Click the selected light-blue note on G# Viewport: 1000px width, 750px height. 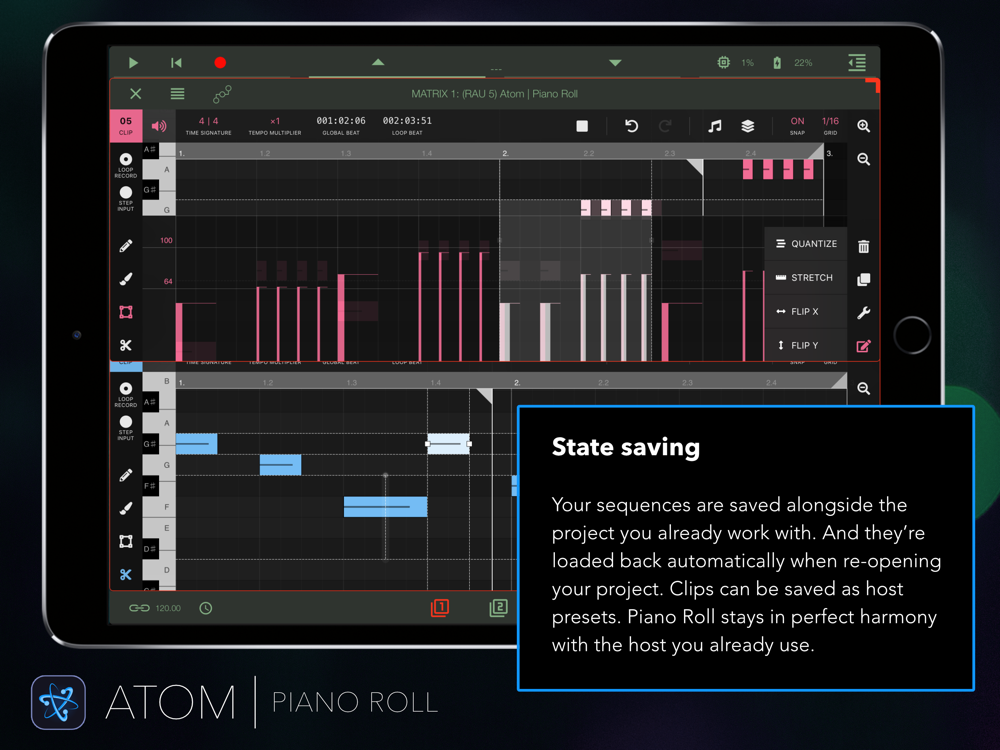(448, 443)
